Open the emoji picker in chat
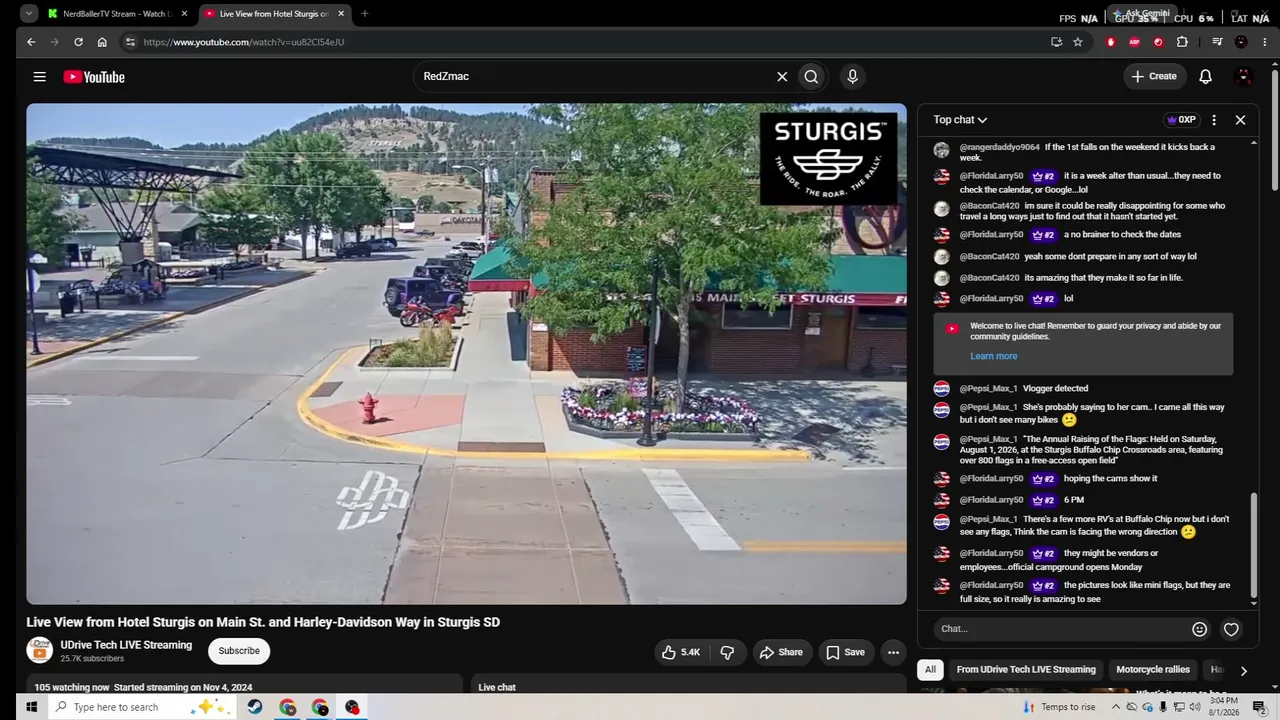Viewport: 1280px width, 720px height. (x=1200, y=629)
